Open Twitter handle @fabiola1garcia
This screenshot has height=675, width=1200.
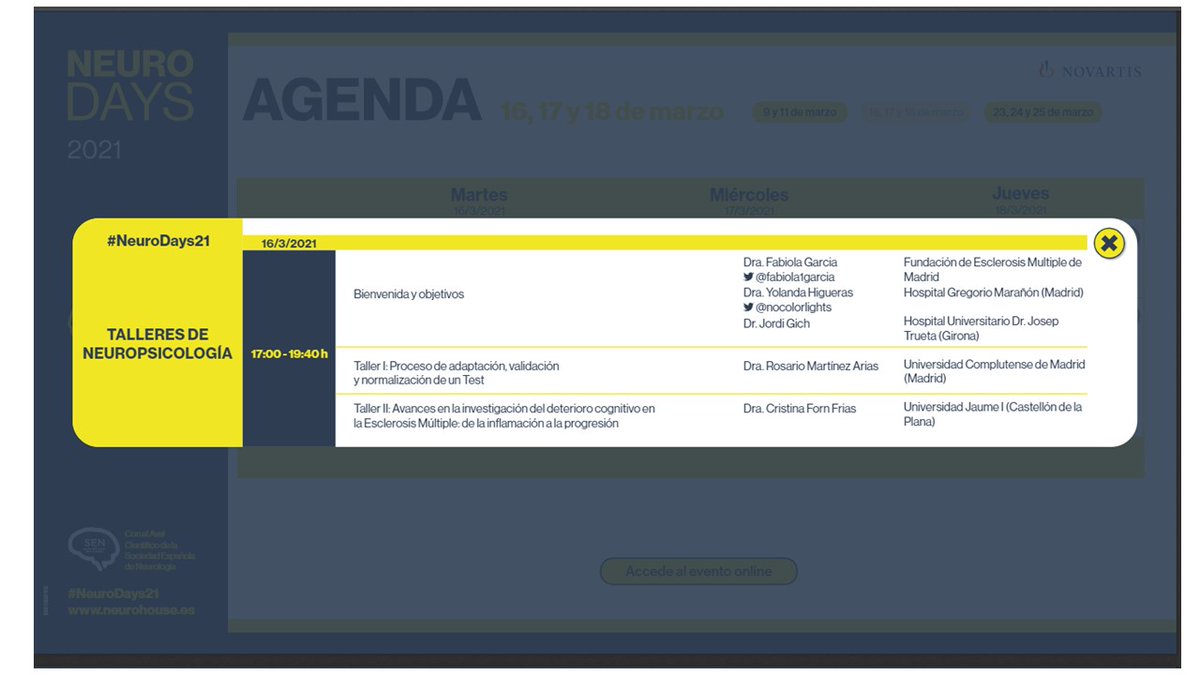point(795,277)
